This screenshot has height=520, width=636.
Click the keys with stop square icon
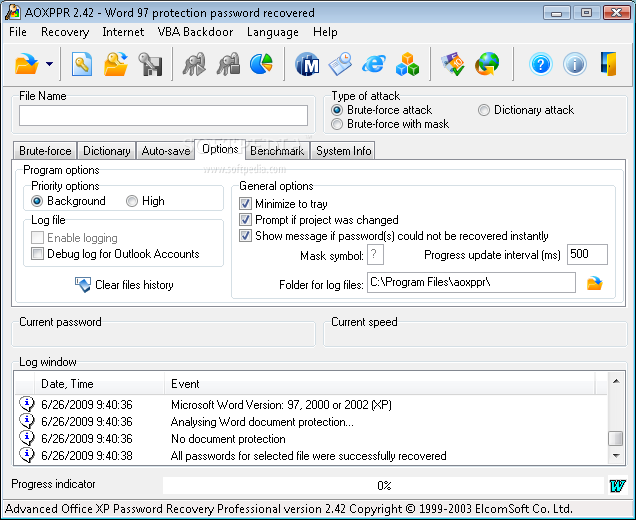(228, 64)
